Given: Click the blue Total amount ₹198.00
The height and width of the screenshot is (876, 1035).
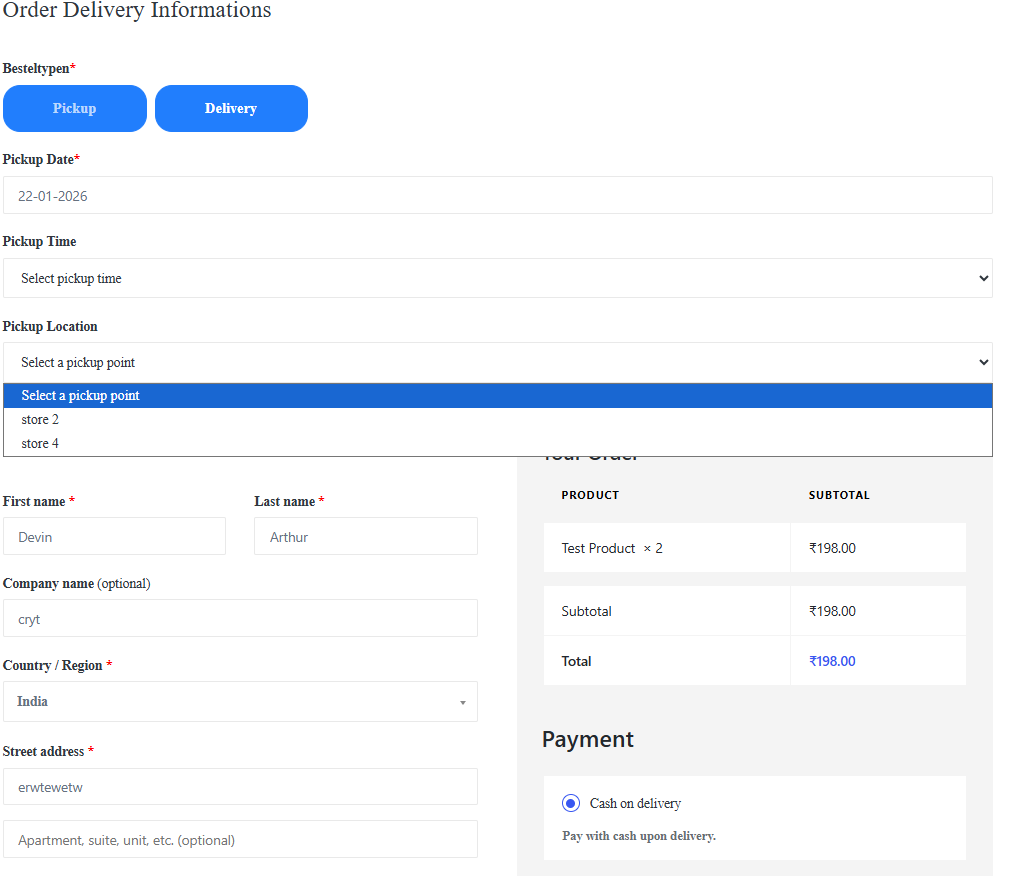Looking at the screenshot, I should coord(831,661).
